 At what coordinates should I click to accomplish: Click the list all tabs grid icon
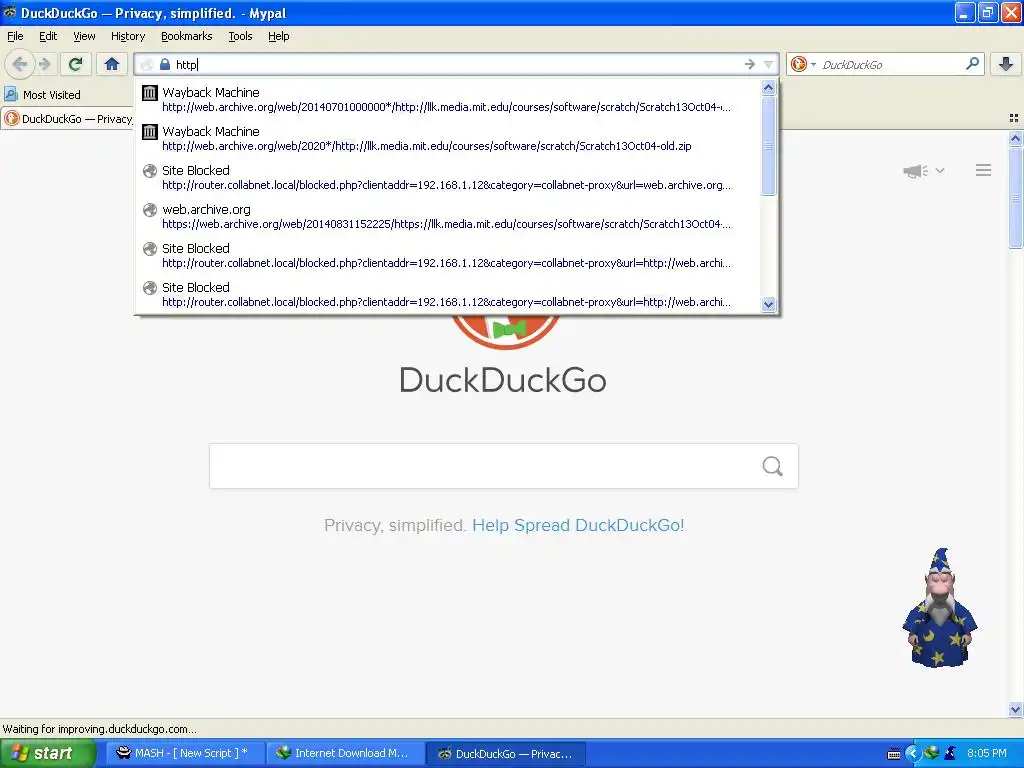[1014, 118]
